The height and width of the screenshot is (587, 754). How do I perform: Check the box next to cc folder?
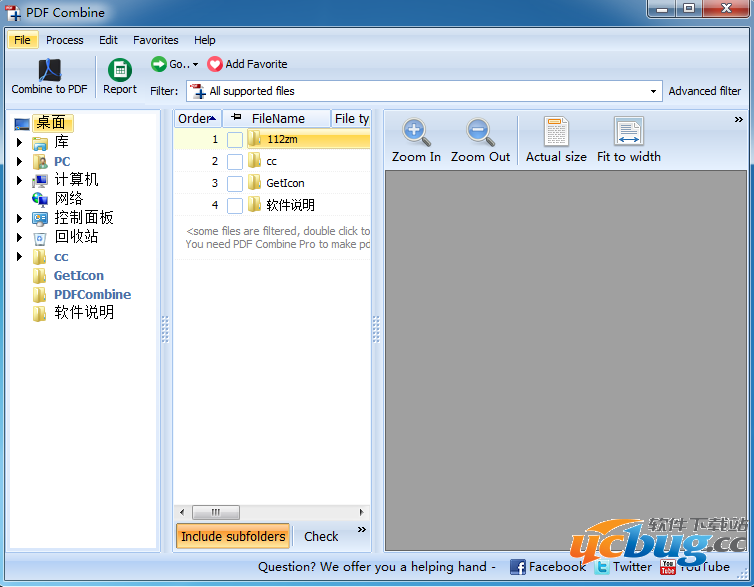pyautogui.click(x=235, y=162)
